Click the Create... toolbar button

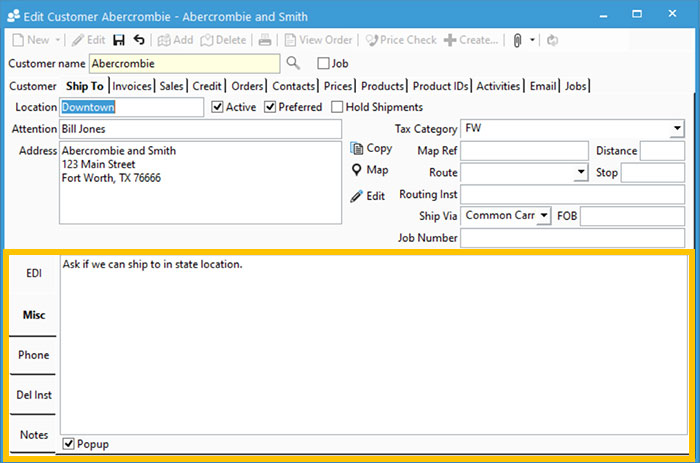[471, 40]
